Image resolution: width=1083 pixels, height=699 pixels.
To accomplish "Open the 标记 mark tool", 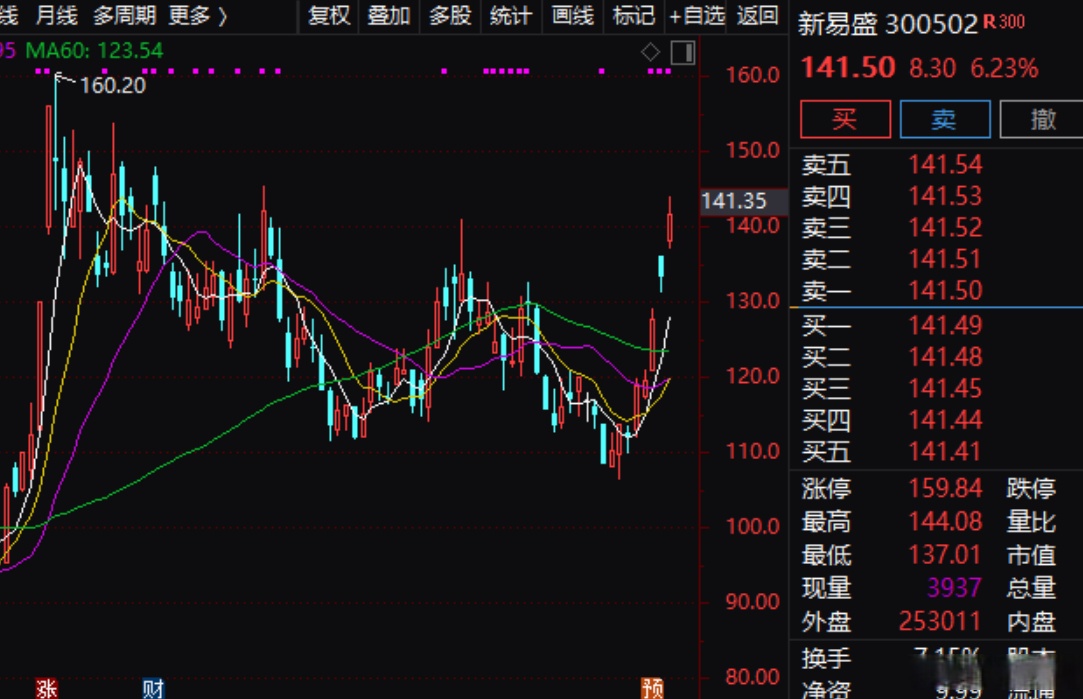I will (x=633, y=15).
